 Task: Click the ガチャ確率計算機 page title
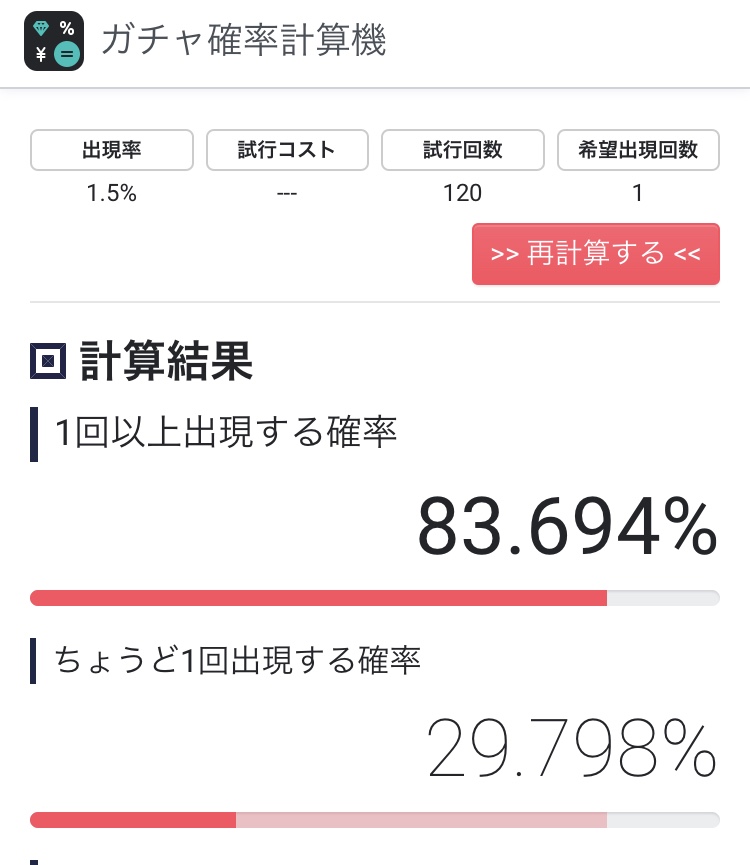point(243,42)
